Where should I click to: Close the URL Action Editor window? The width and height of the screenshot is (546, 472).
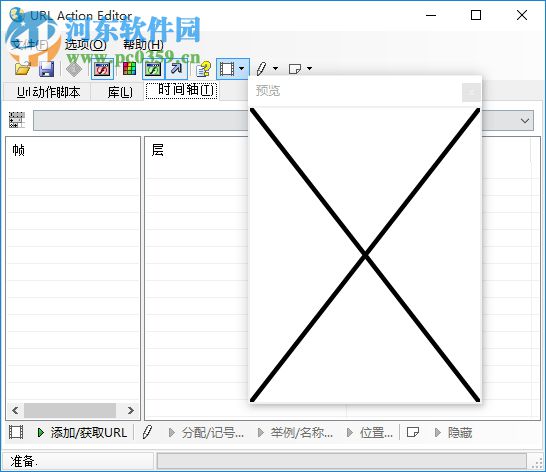[522, 15]
